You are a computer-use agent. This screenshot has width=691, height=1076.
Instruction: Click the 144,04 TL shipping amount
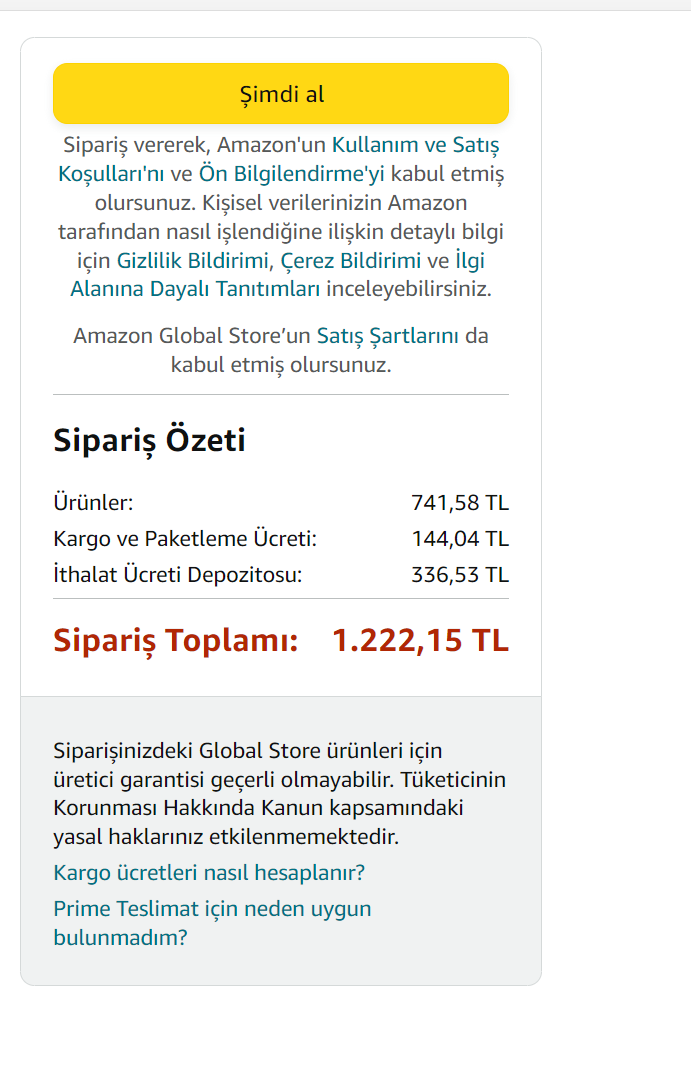(x=460, y=539)
